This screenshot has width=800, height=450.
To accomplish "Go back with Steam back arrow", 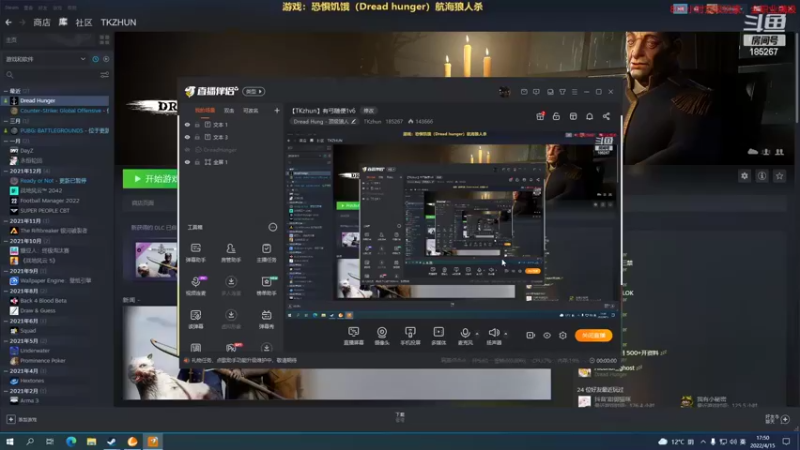I will tap(9, 22).
